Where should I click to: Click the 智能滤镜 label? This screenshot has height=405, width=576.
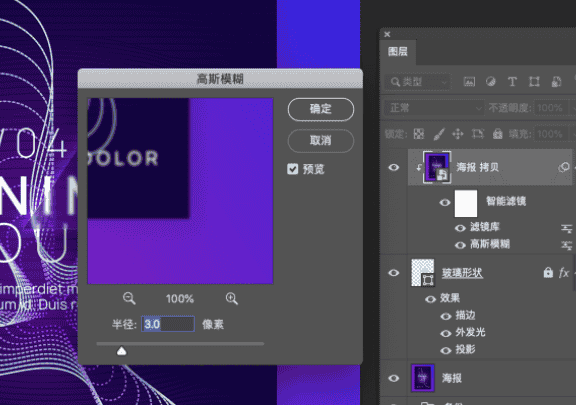click(x=506, y=201)
